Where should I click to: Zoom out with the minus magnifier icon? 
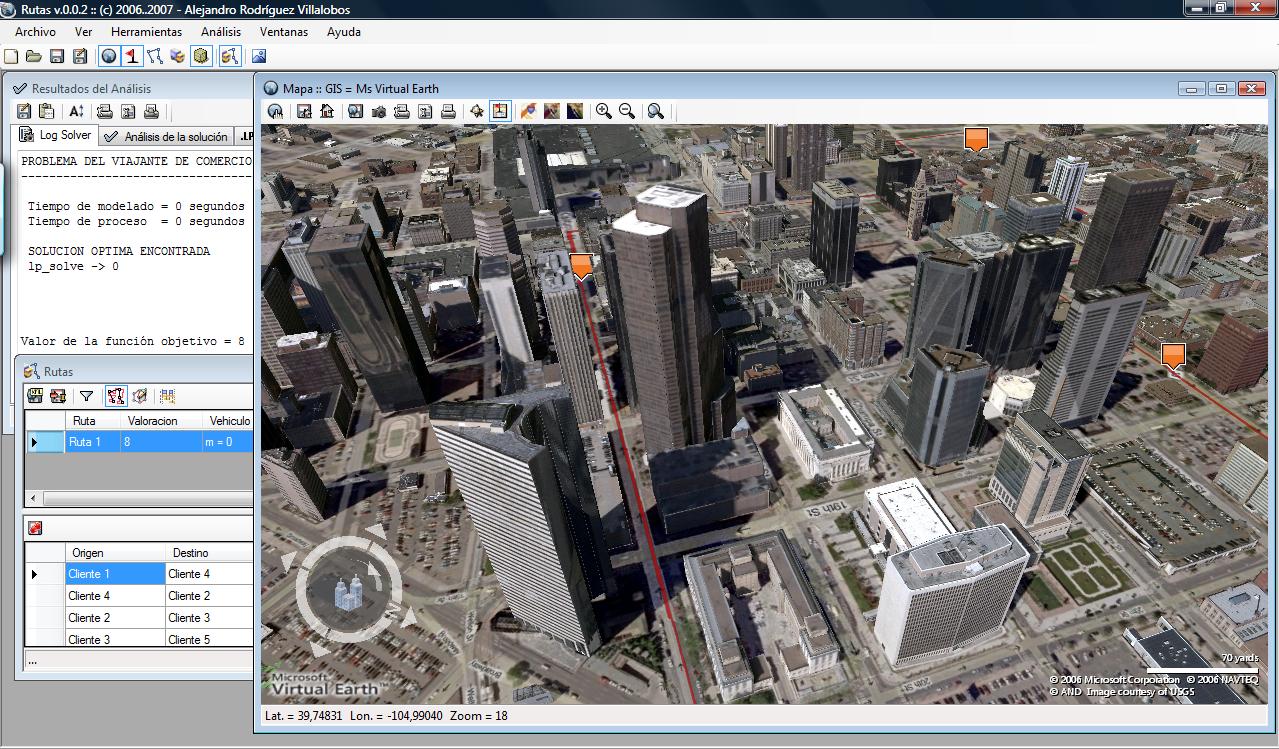pyautogui.click(x=627, y=112)
